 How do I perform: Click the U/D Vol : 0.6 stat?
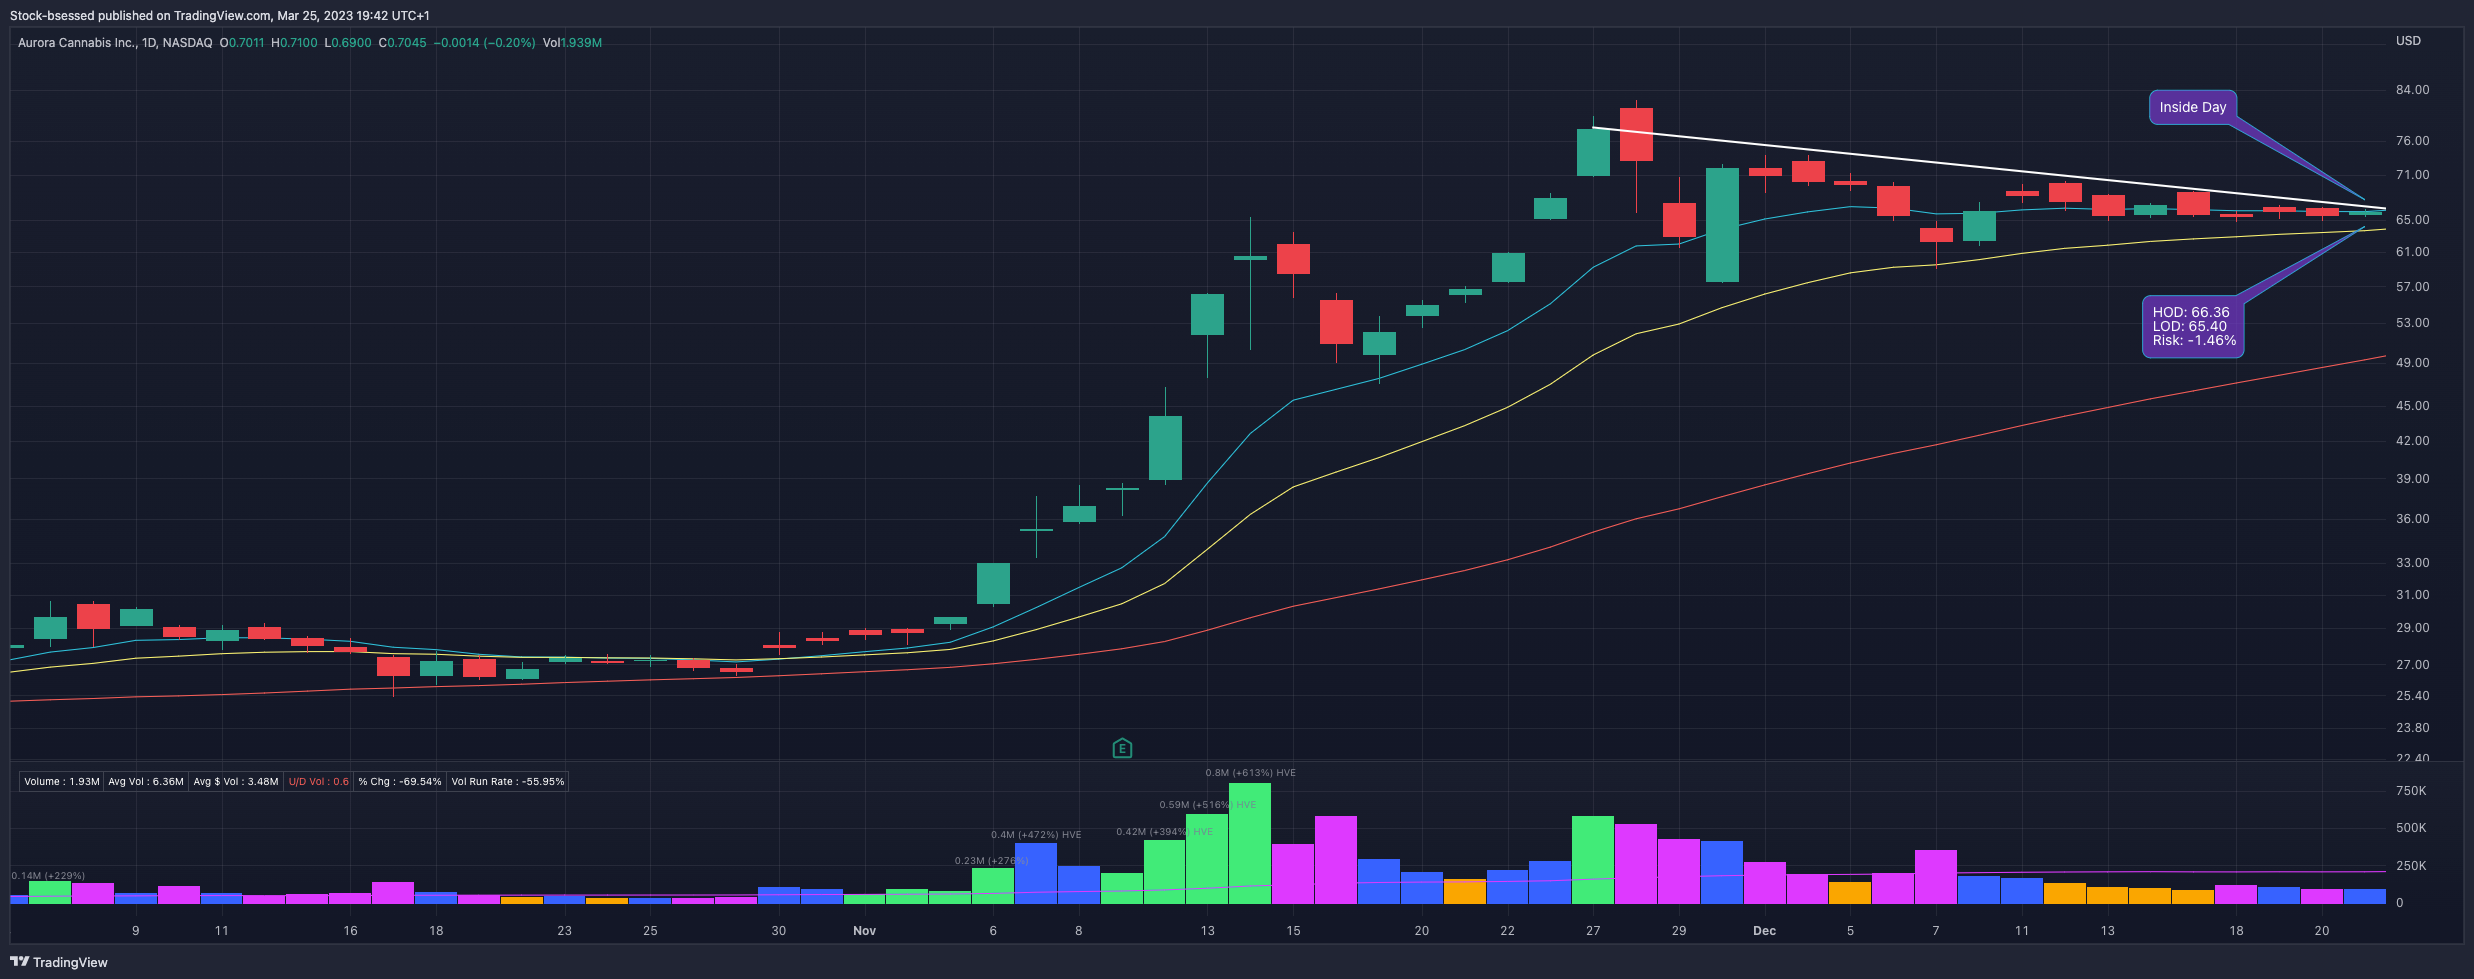coord(319,782)
